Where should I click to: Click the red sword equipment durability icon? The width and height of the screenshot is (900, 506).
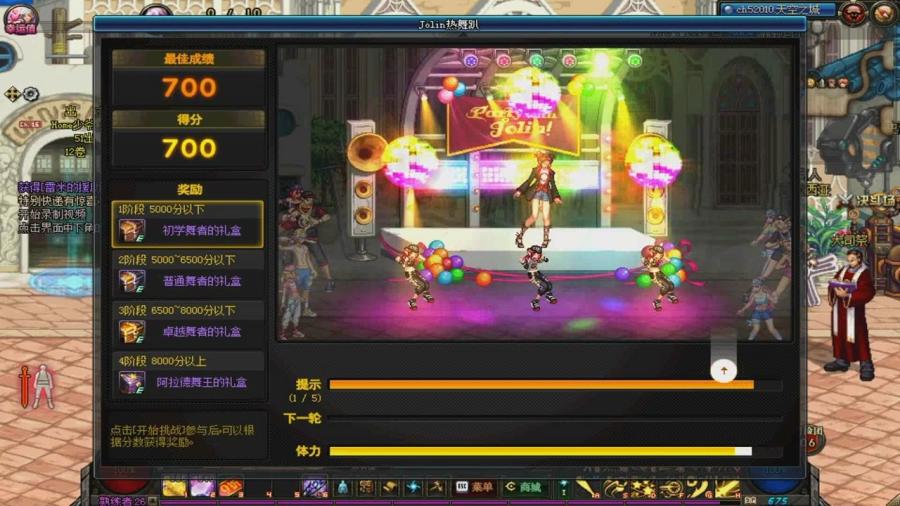point(24,387)
